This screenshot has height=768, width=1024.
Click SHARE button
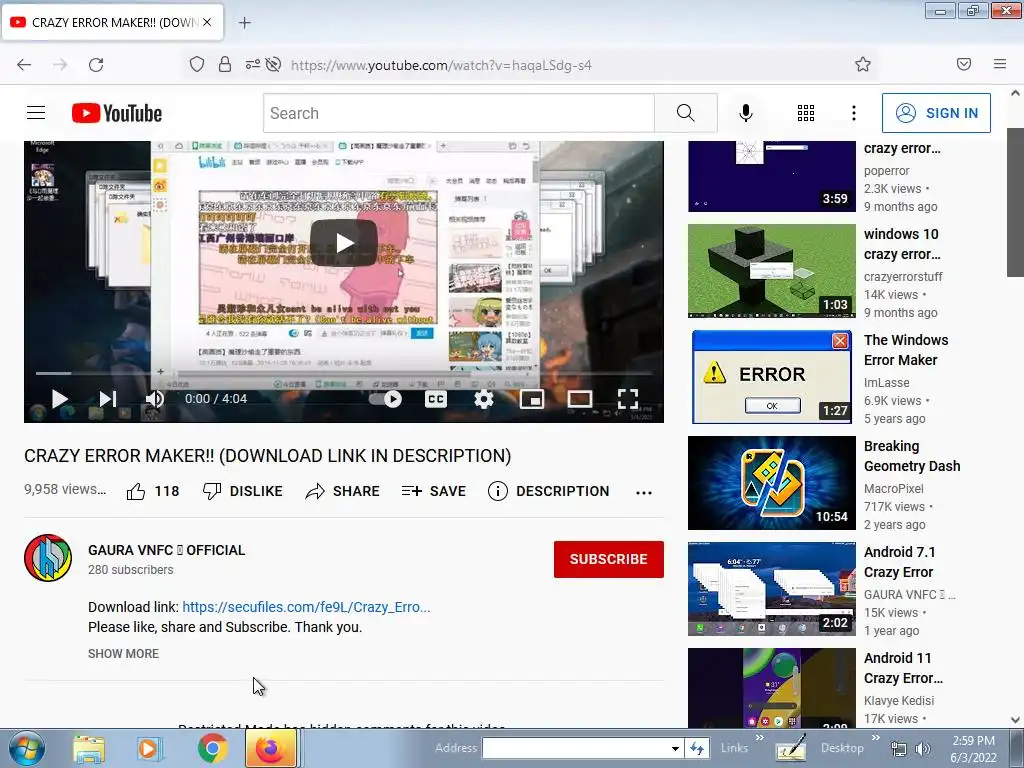tap(342, 491)
